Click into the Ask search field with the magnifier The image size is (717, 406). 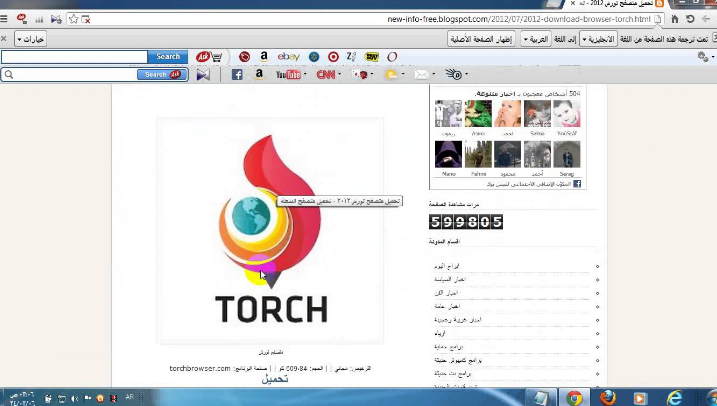click(69, 75)
